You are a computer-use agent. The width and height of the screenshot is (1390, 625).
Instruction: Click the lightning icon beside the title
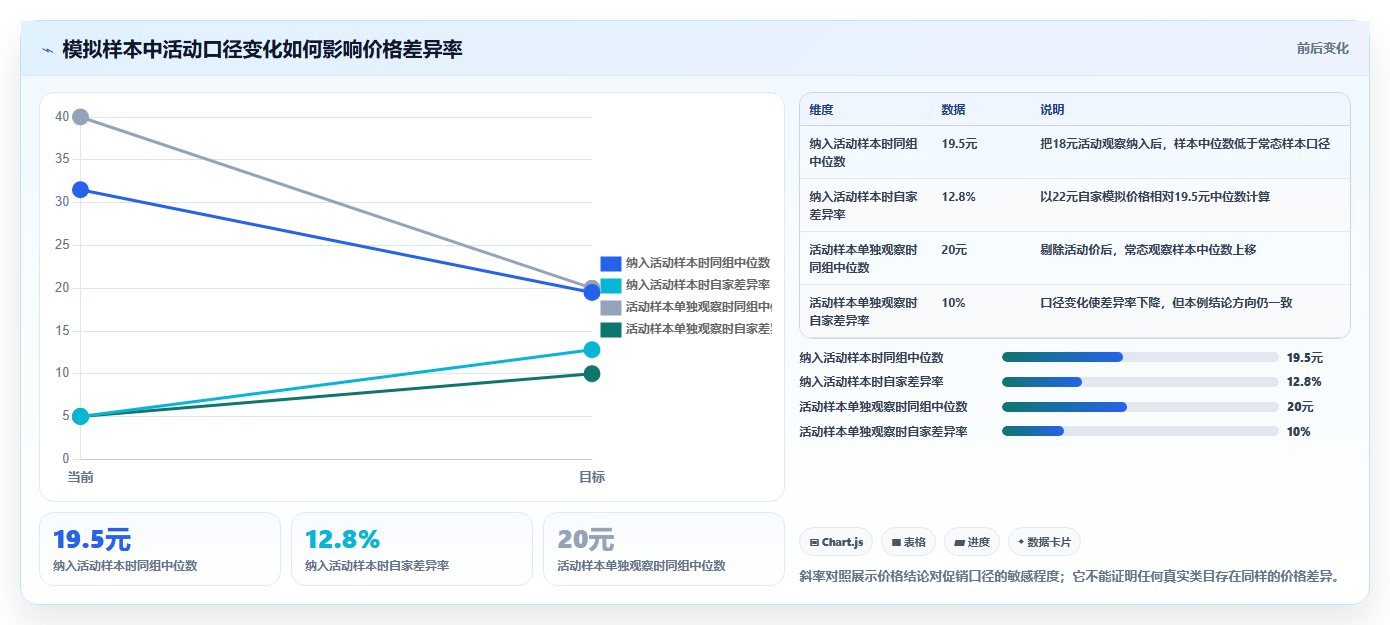(47, 50)
